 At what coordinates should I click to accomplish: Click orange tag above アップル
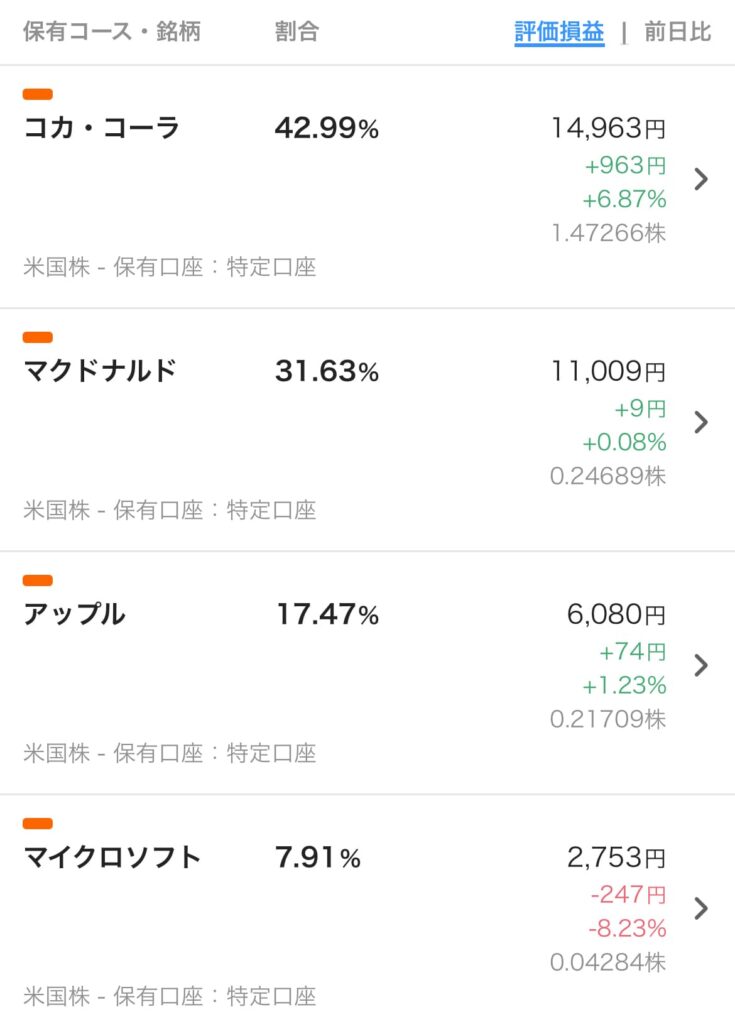(38, 581)
